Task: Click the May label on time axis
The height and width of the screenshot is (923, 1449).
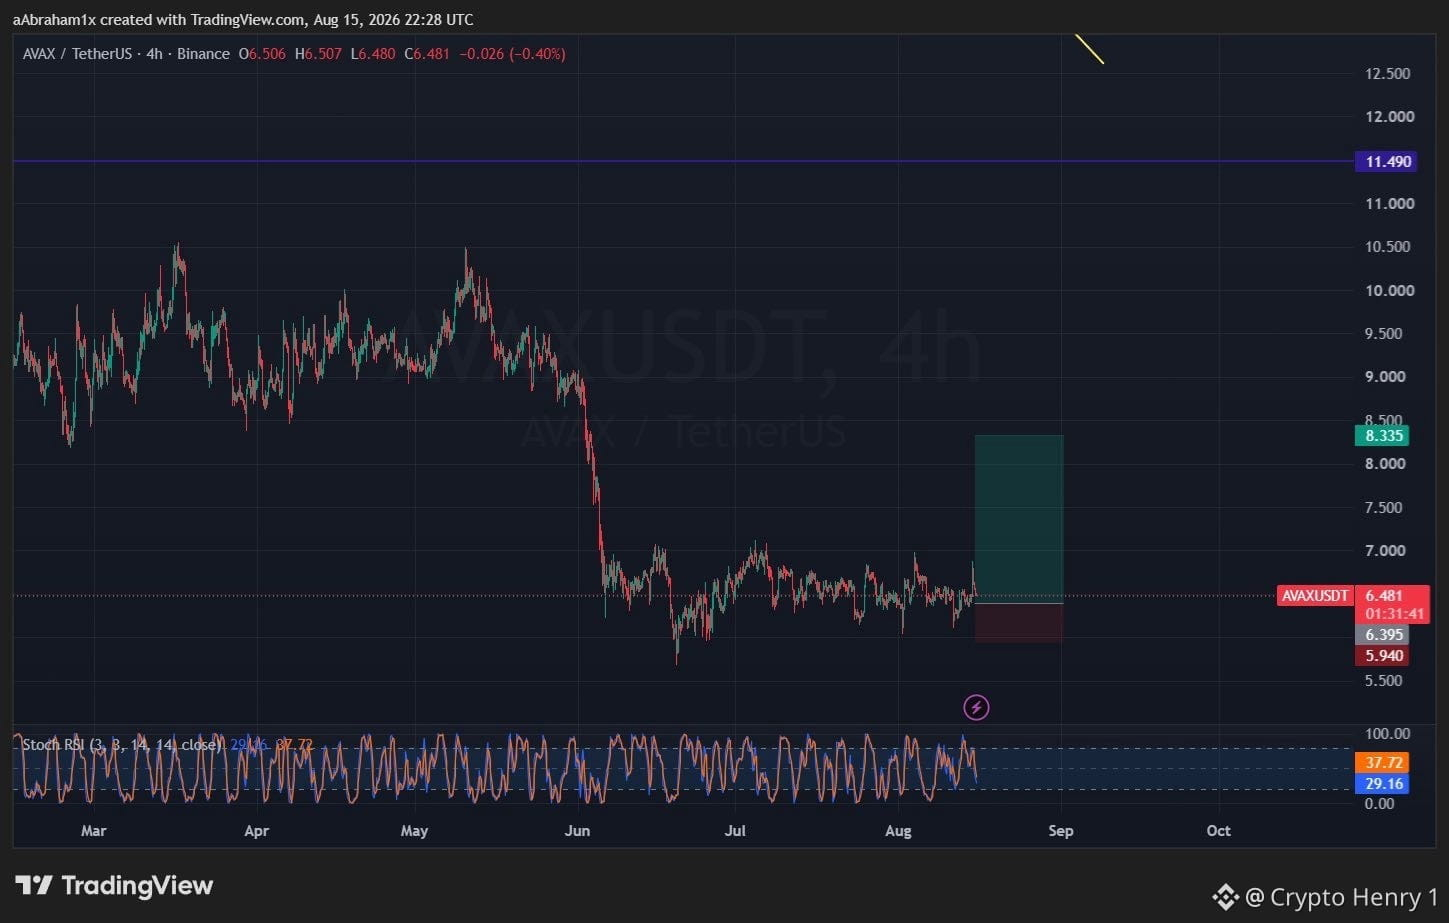Action: coord(414,831)
